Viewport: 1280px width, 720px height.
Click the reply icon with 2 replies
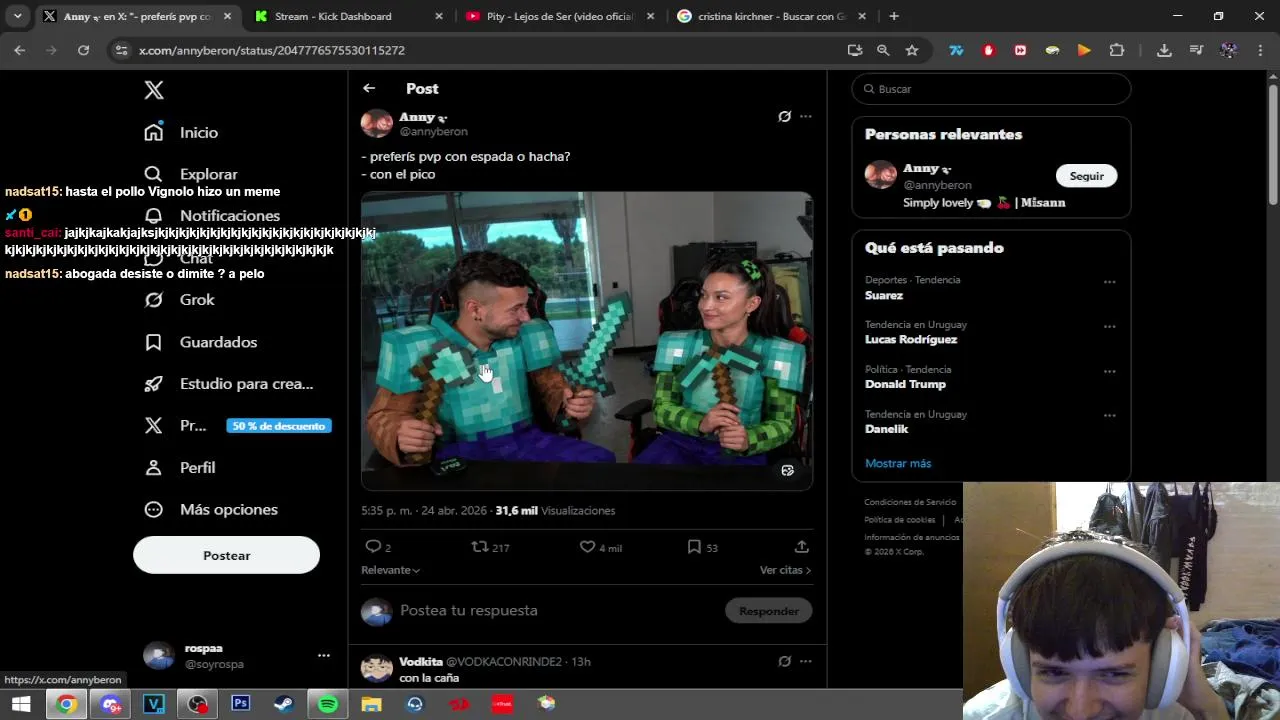373,546
